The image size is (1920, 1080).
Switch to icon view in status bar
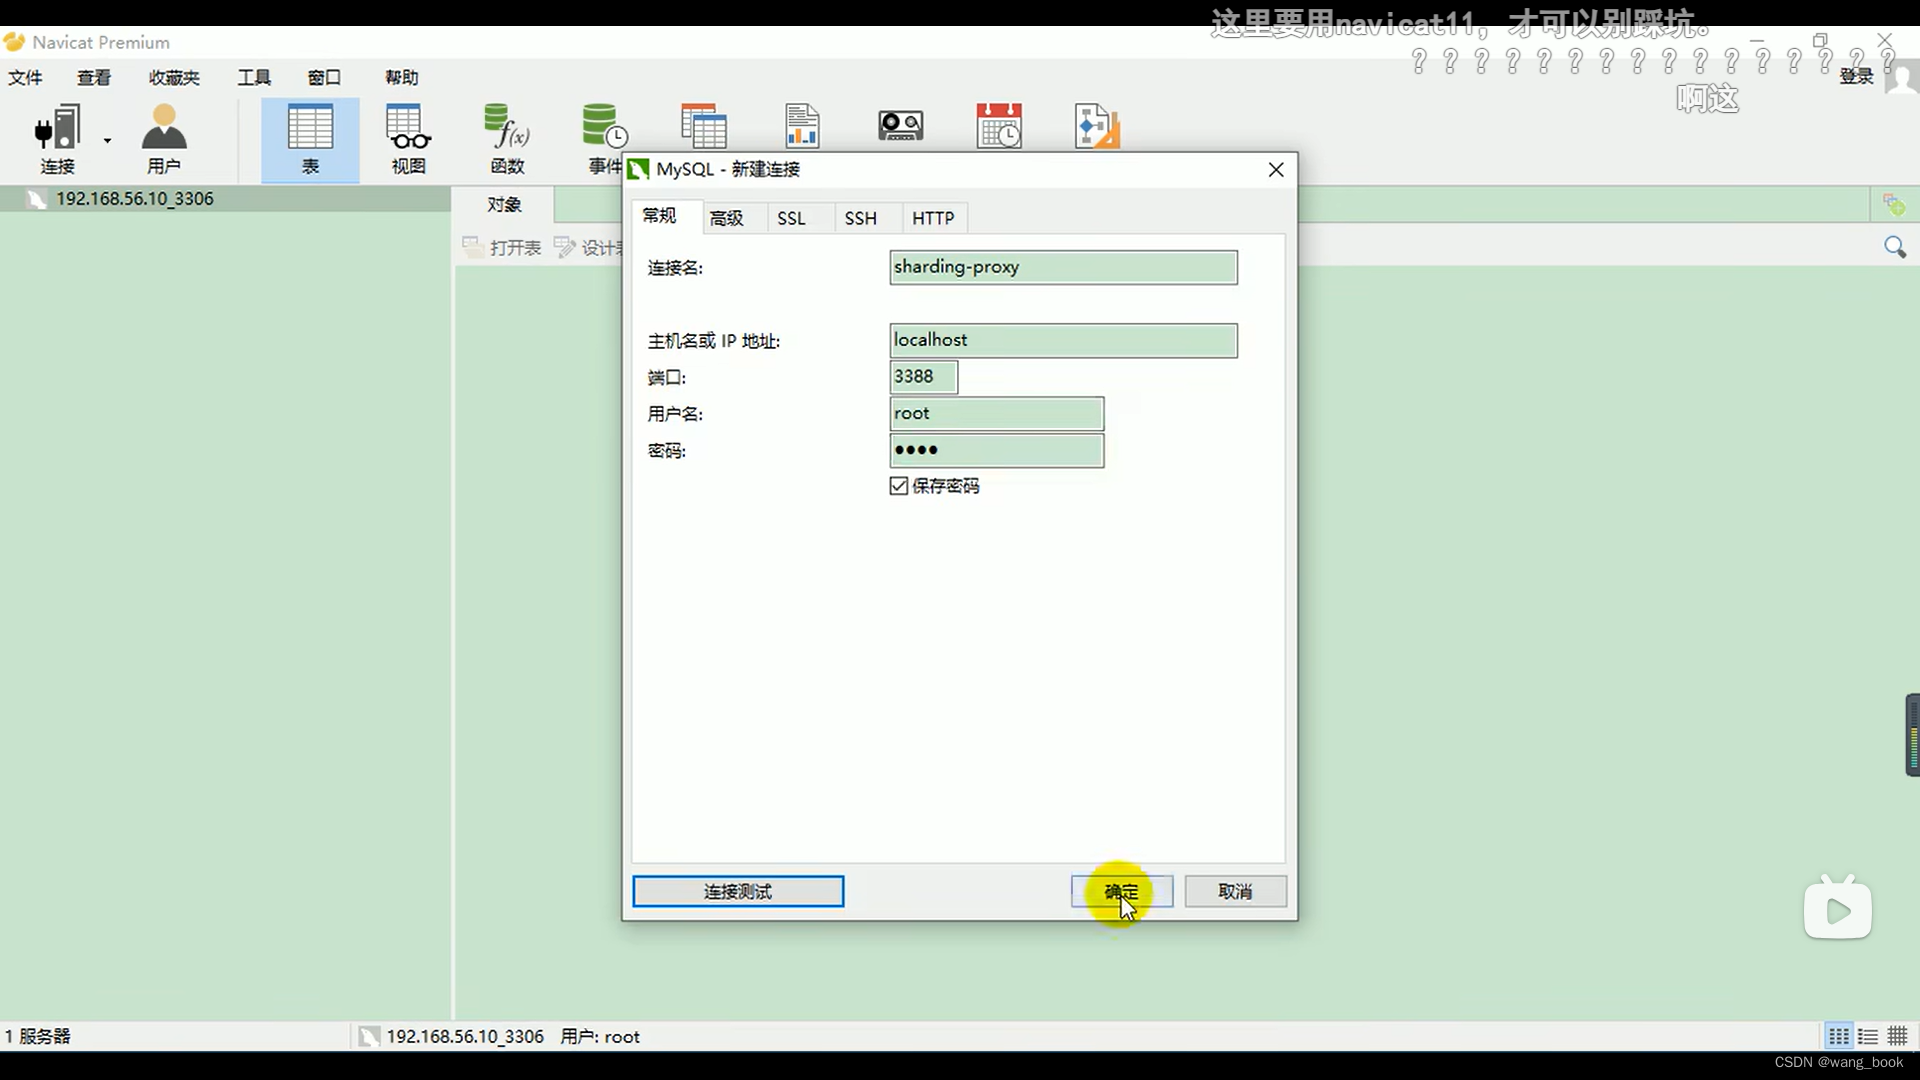pyautogui.click(x=1838, y=1036)
